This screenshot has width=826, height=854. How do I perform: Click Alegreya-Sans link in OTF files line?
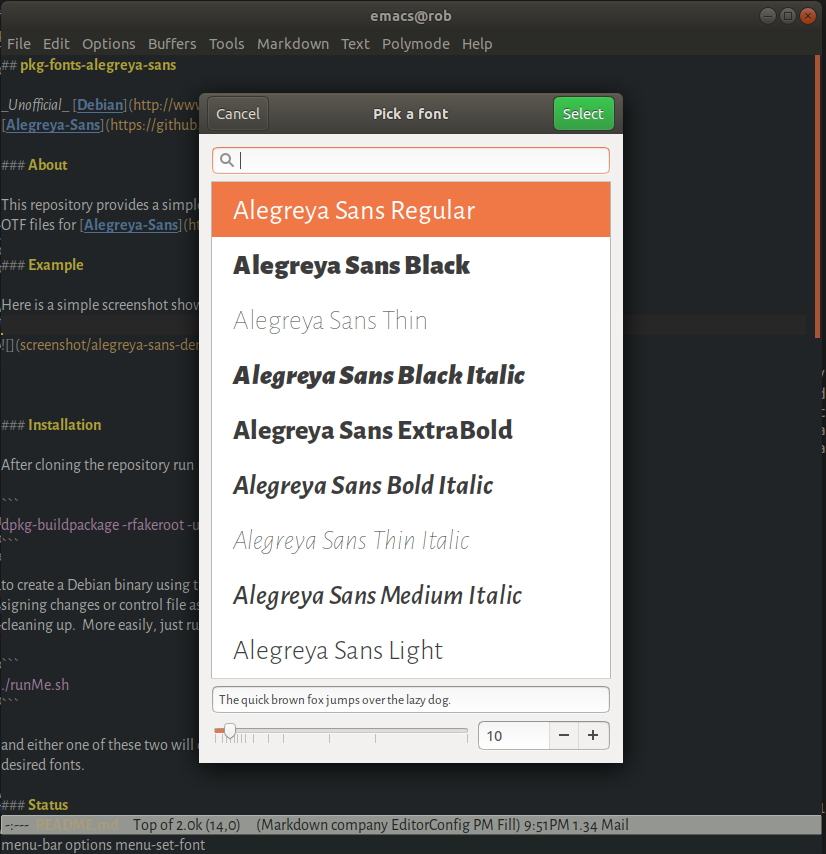click(131, 224)
